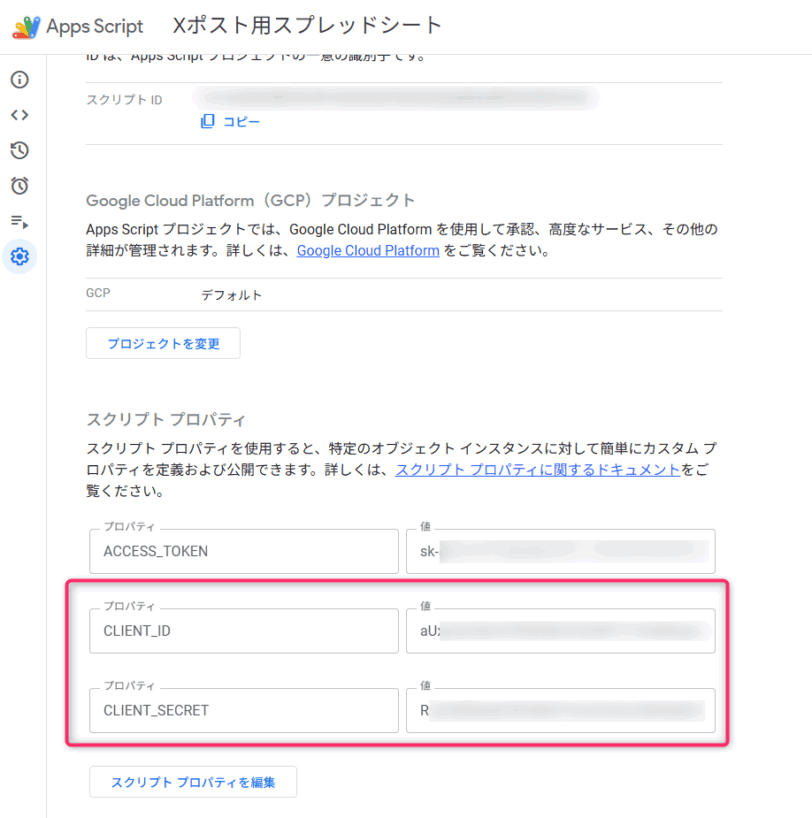
Task: Click the コピー link for script ID
Action: pyautogui.click(x=241, y=122)
